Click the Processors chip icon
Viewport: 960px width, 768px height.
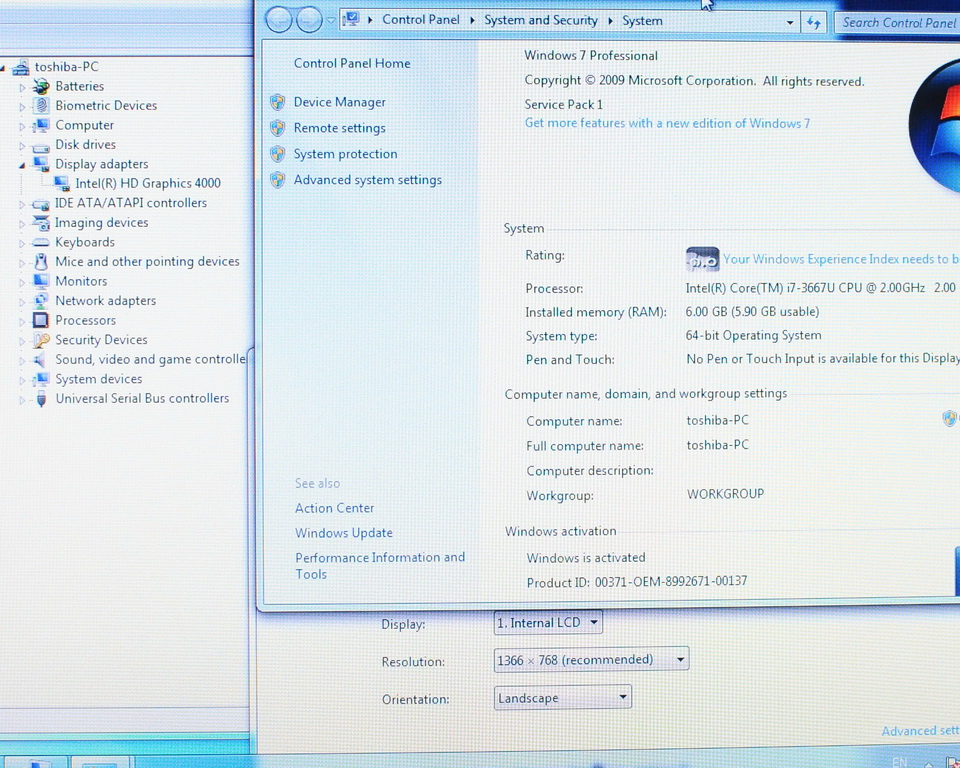[x=41, y=320]
